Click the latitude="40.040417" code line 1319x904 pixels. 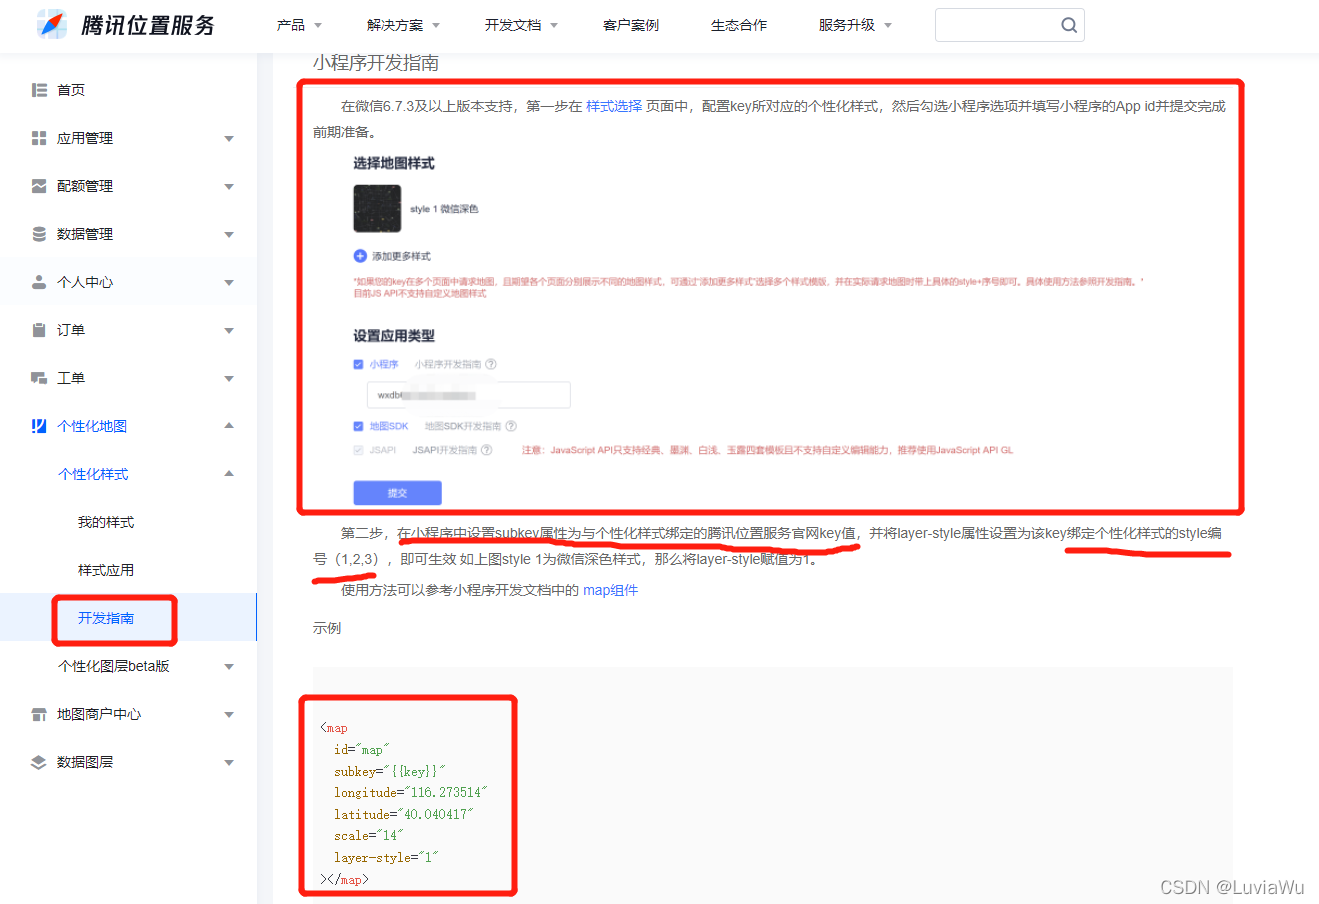[404, 815]
